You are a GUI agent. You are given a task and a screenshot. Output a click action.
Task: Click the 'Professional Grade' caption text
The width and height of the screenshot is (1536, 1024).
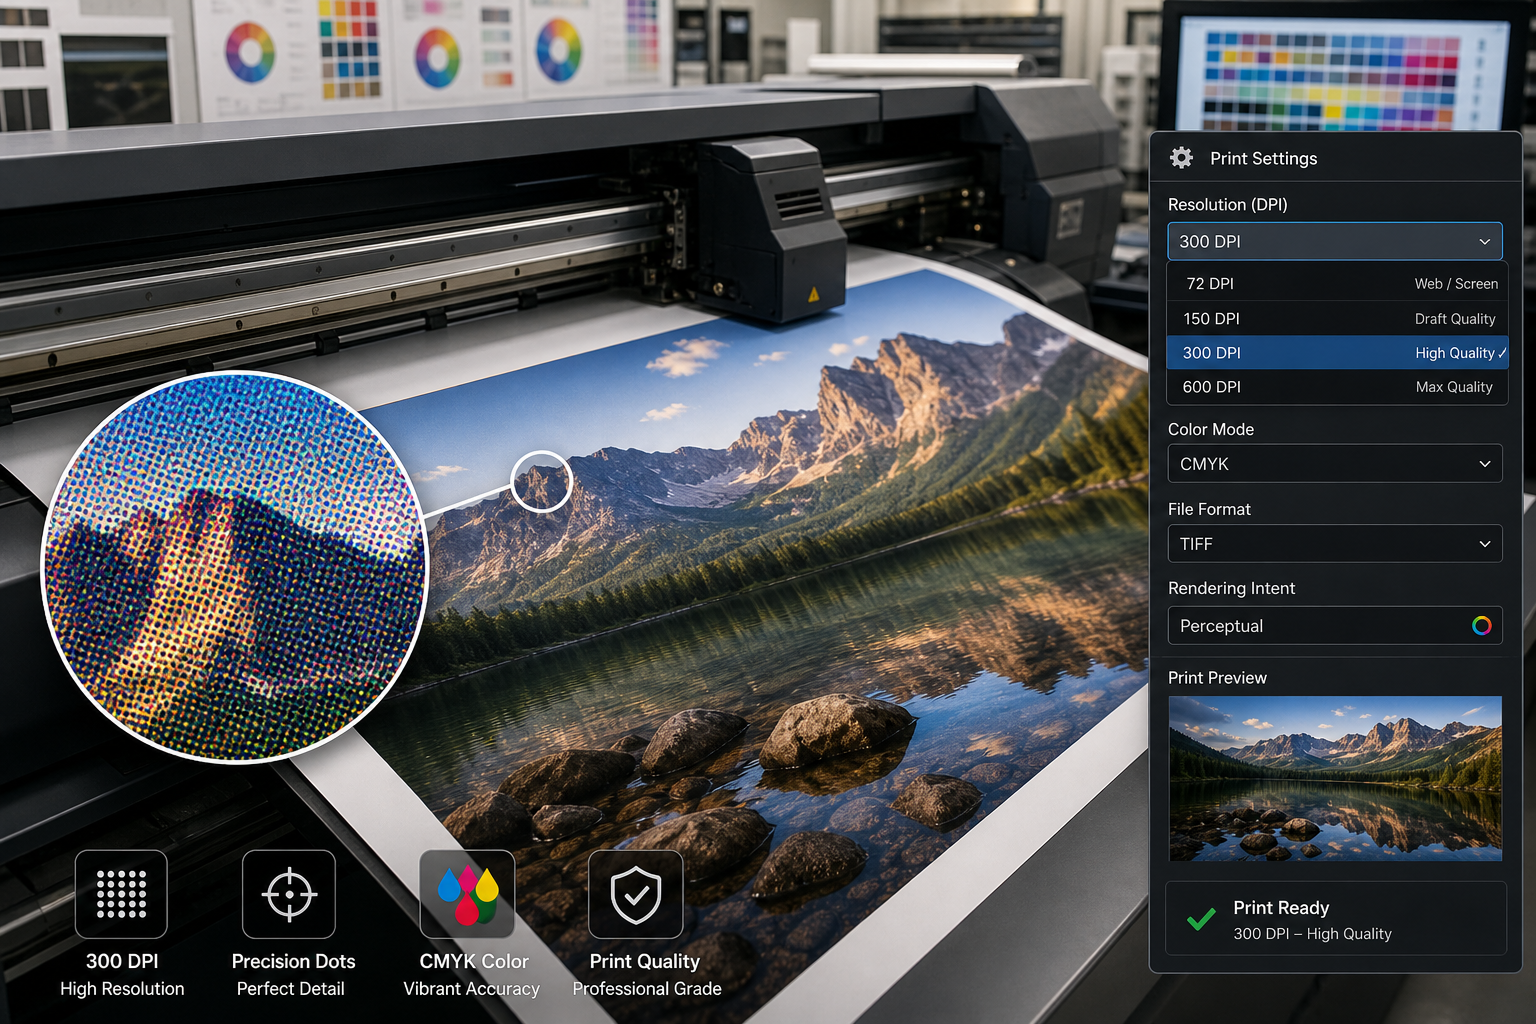tap(646, 988)
